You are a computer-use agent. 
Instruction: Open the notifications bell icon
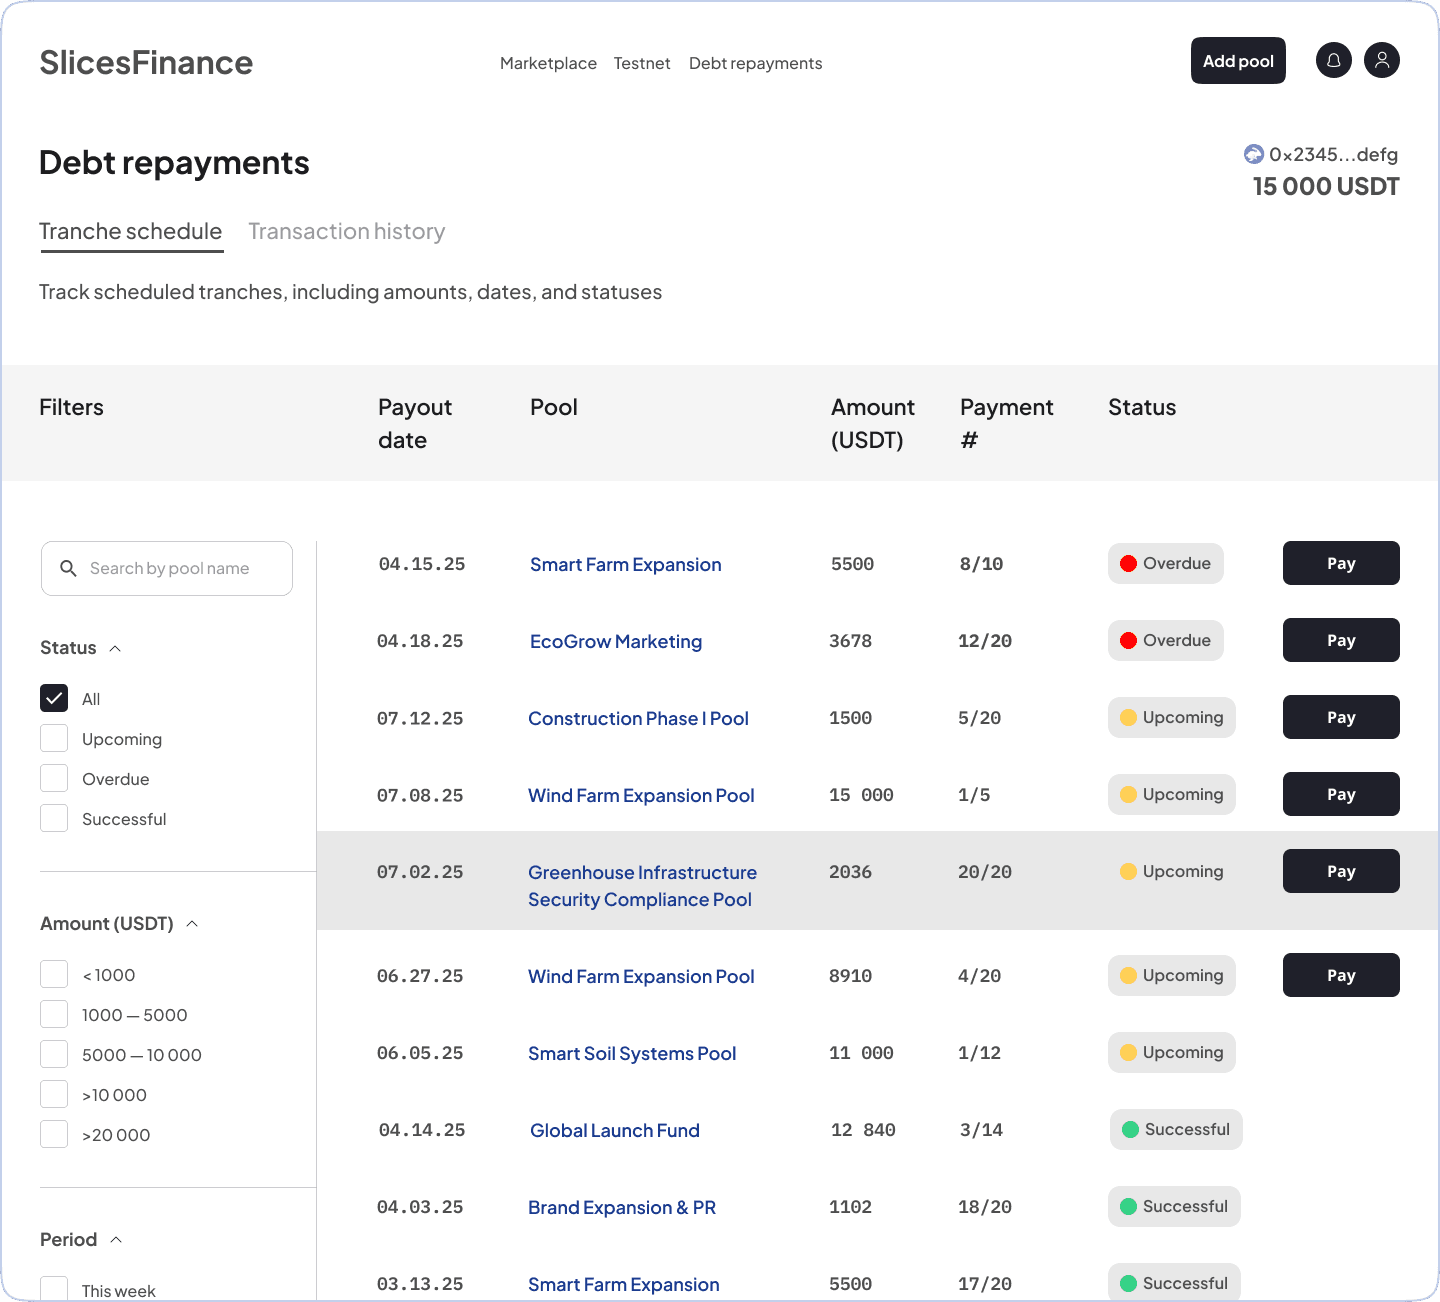[1333, 61]
